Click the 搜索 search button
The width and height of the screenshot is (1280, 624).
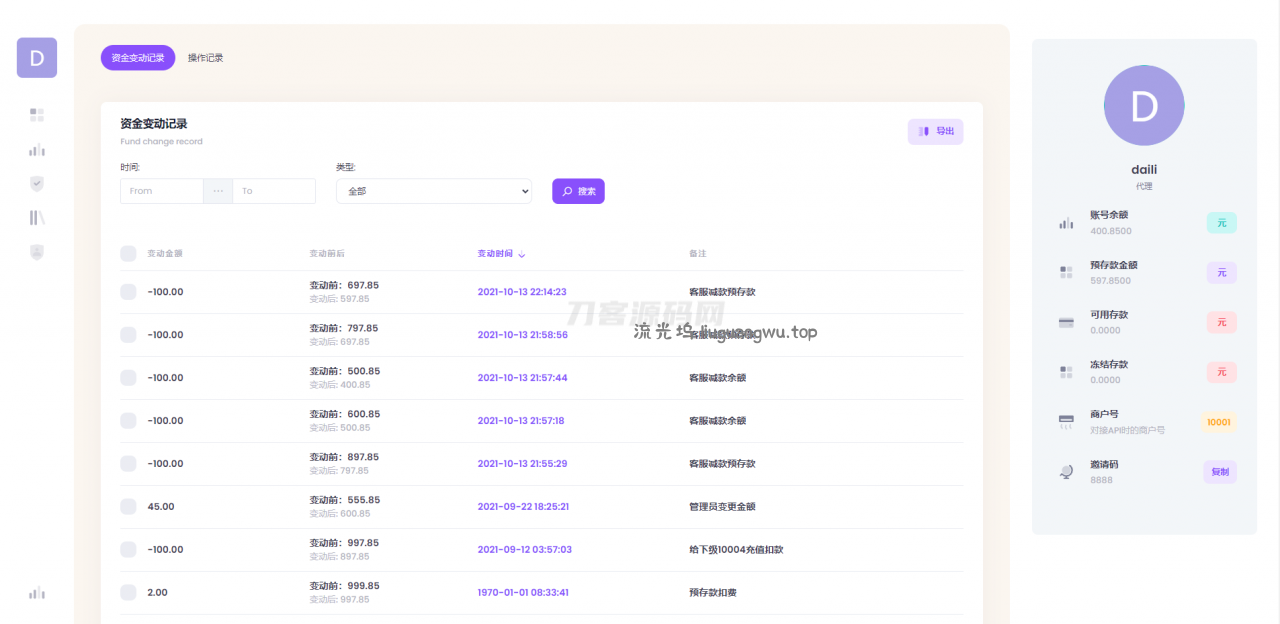coord(578,191)
